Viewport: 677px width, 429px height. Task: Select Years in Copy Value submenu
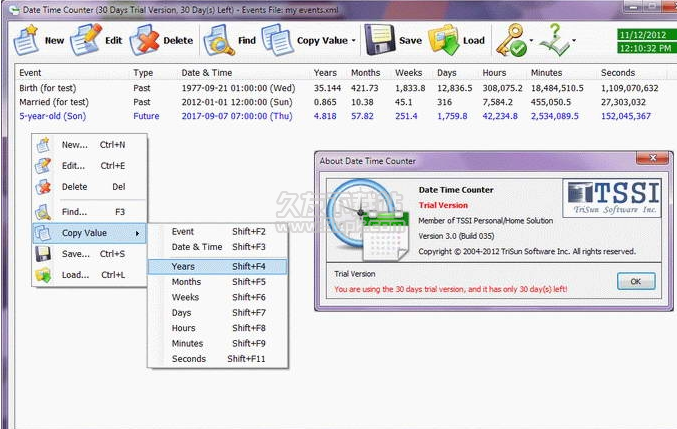(x=218, y=267)
